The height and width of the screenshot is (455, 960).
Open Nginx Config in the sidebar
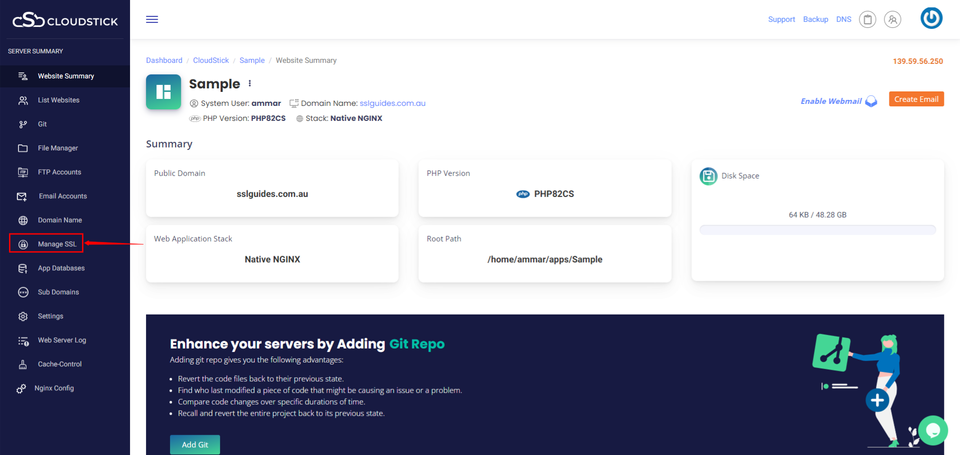[x=53, y=388]
